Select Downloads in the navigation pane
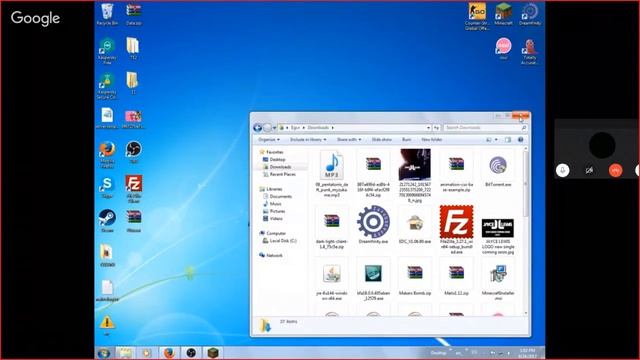This screenshot has width=640, height=360. tap(280, 167)
